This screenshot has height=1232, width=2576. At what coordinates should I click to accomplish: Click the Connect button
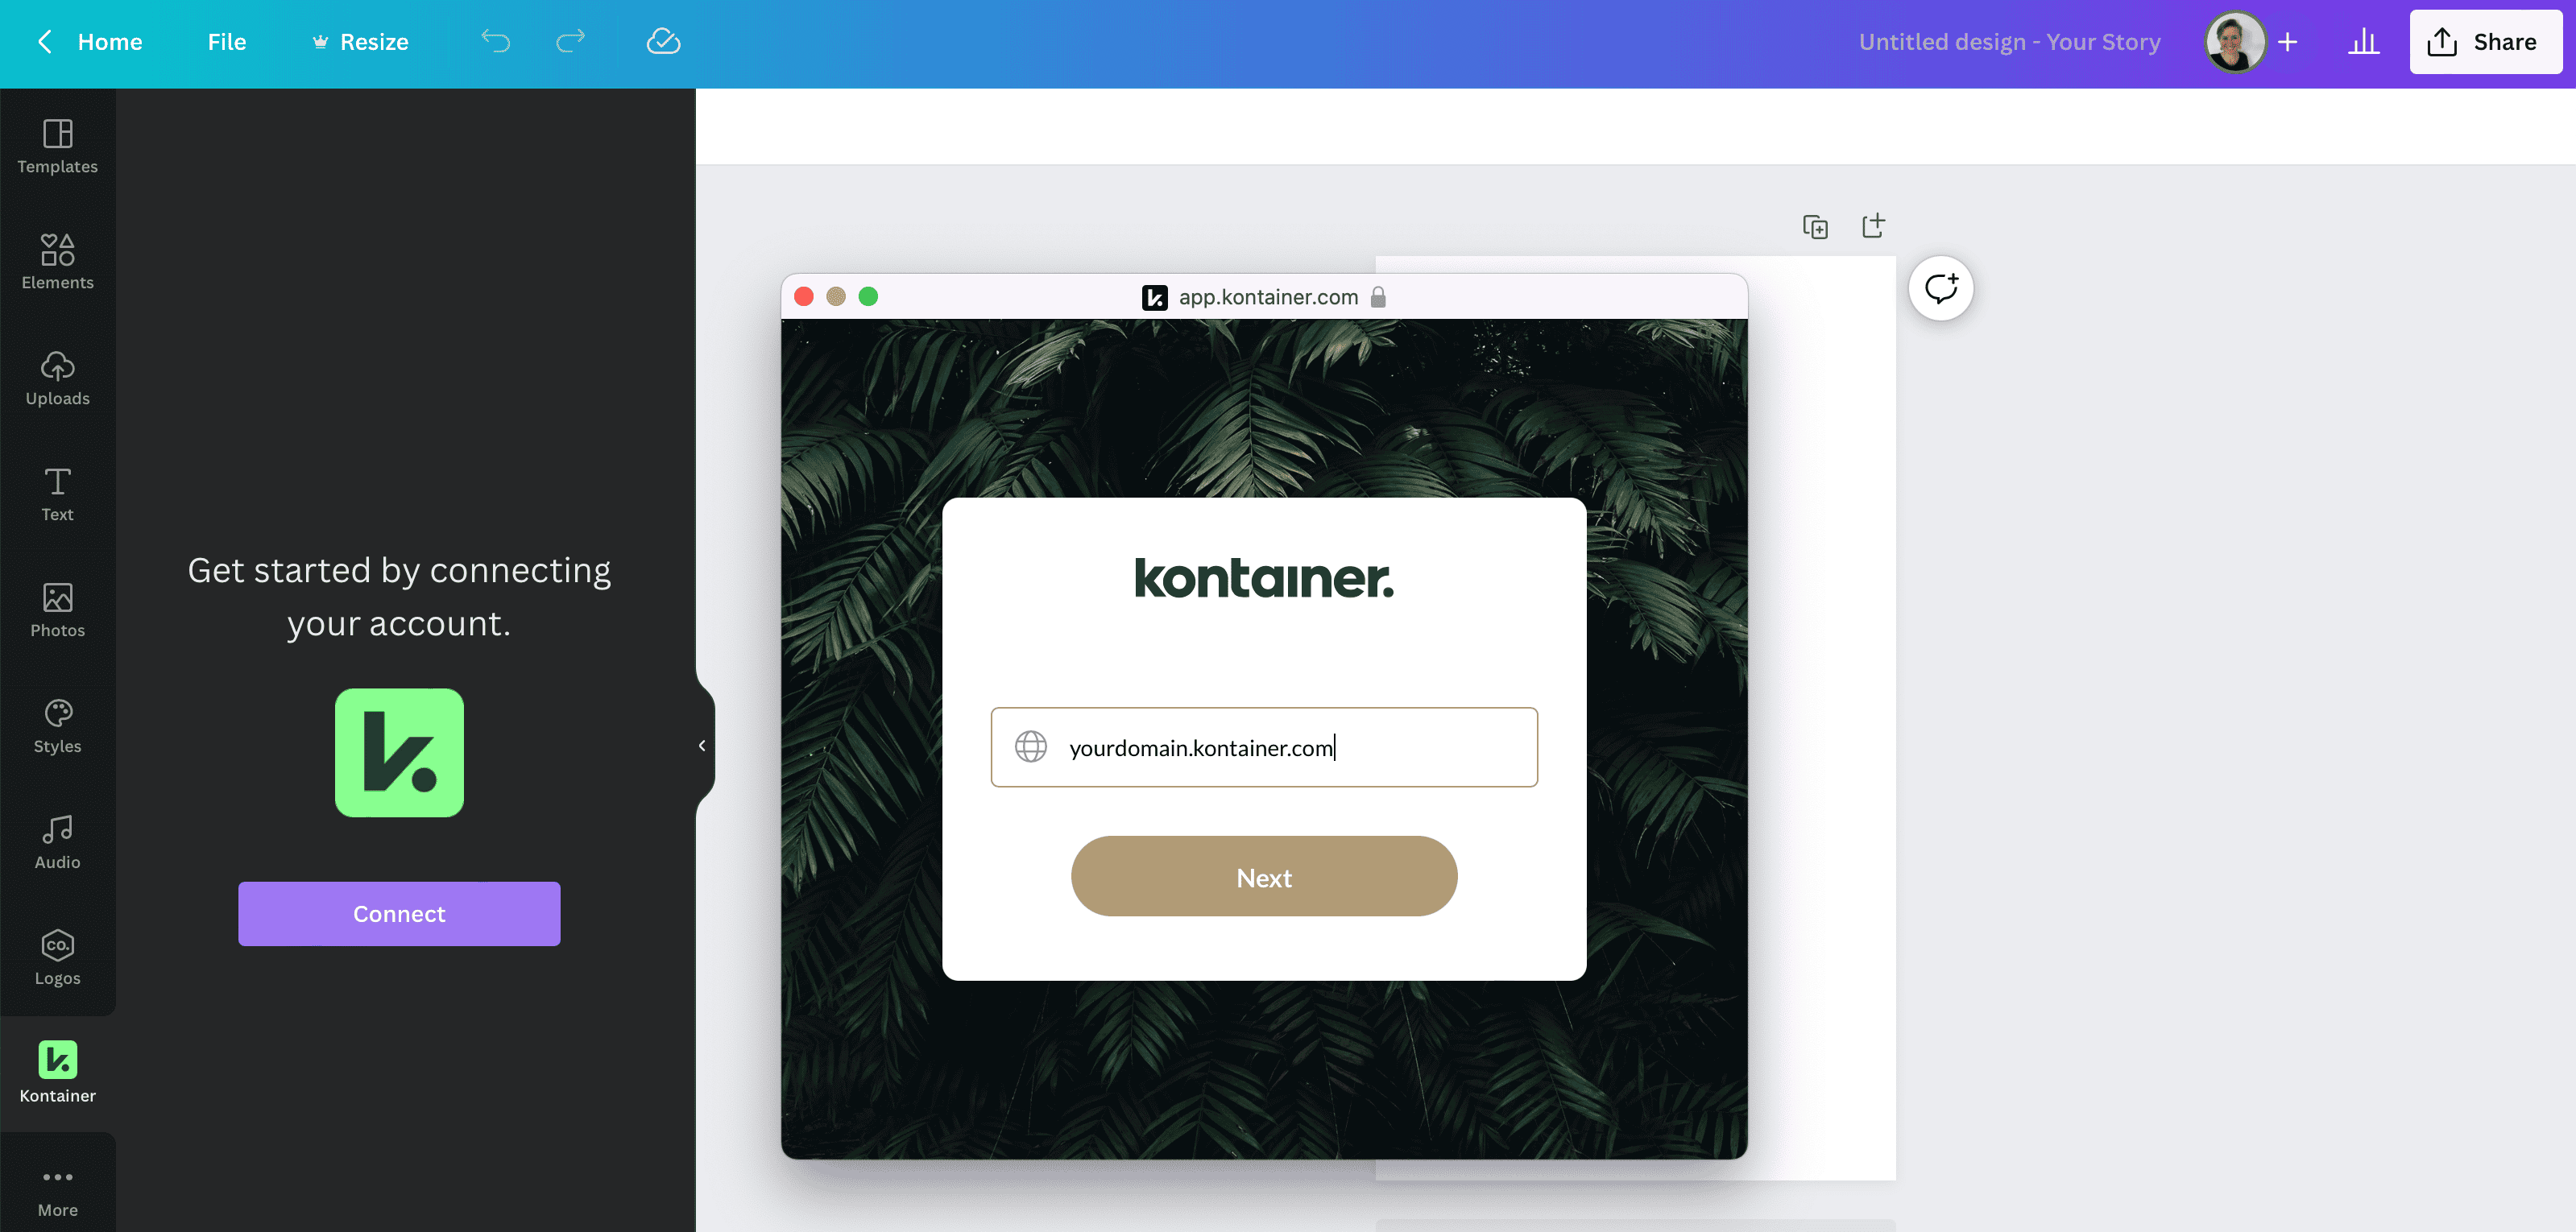click(x=398, y=913)
